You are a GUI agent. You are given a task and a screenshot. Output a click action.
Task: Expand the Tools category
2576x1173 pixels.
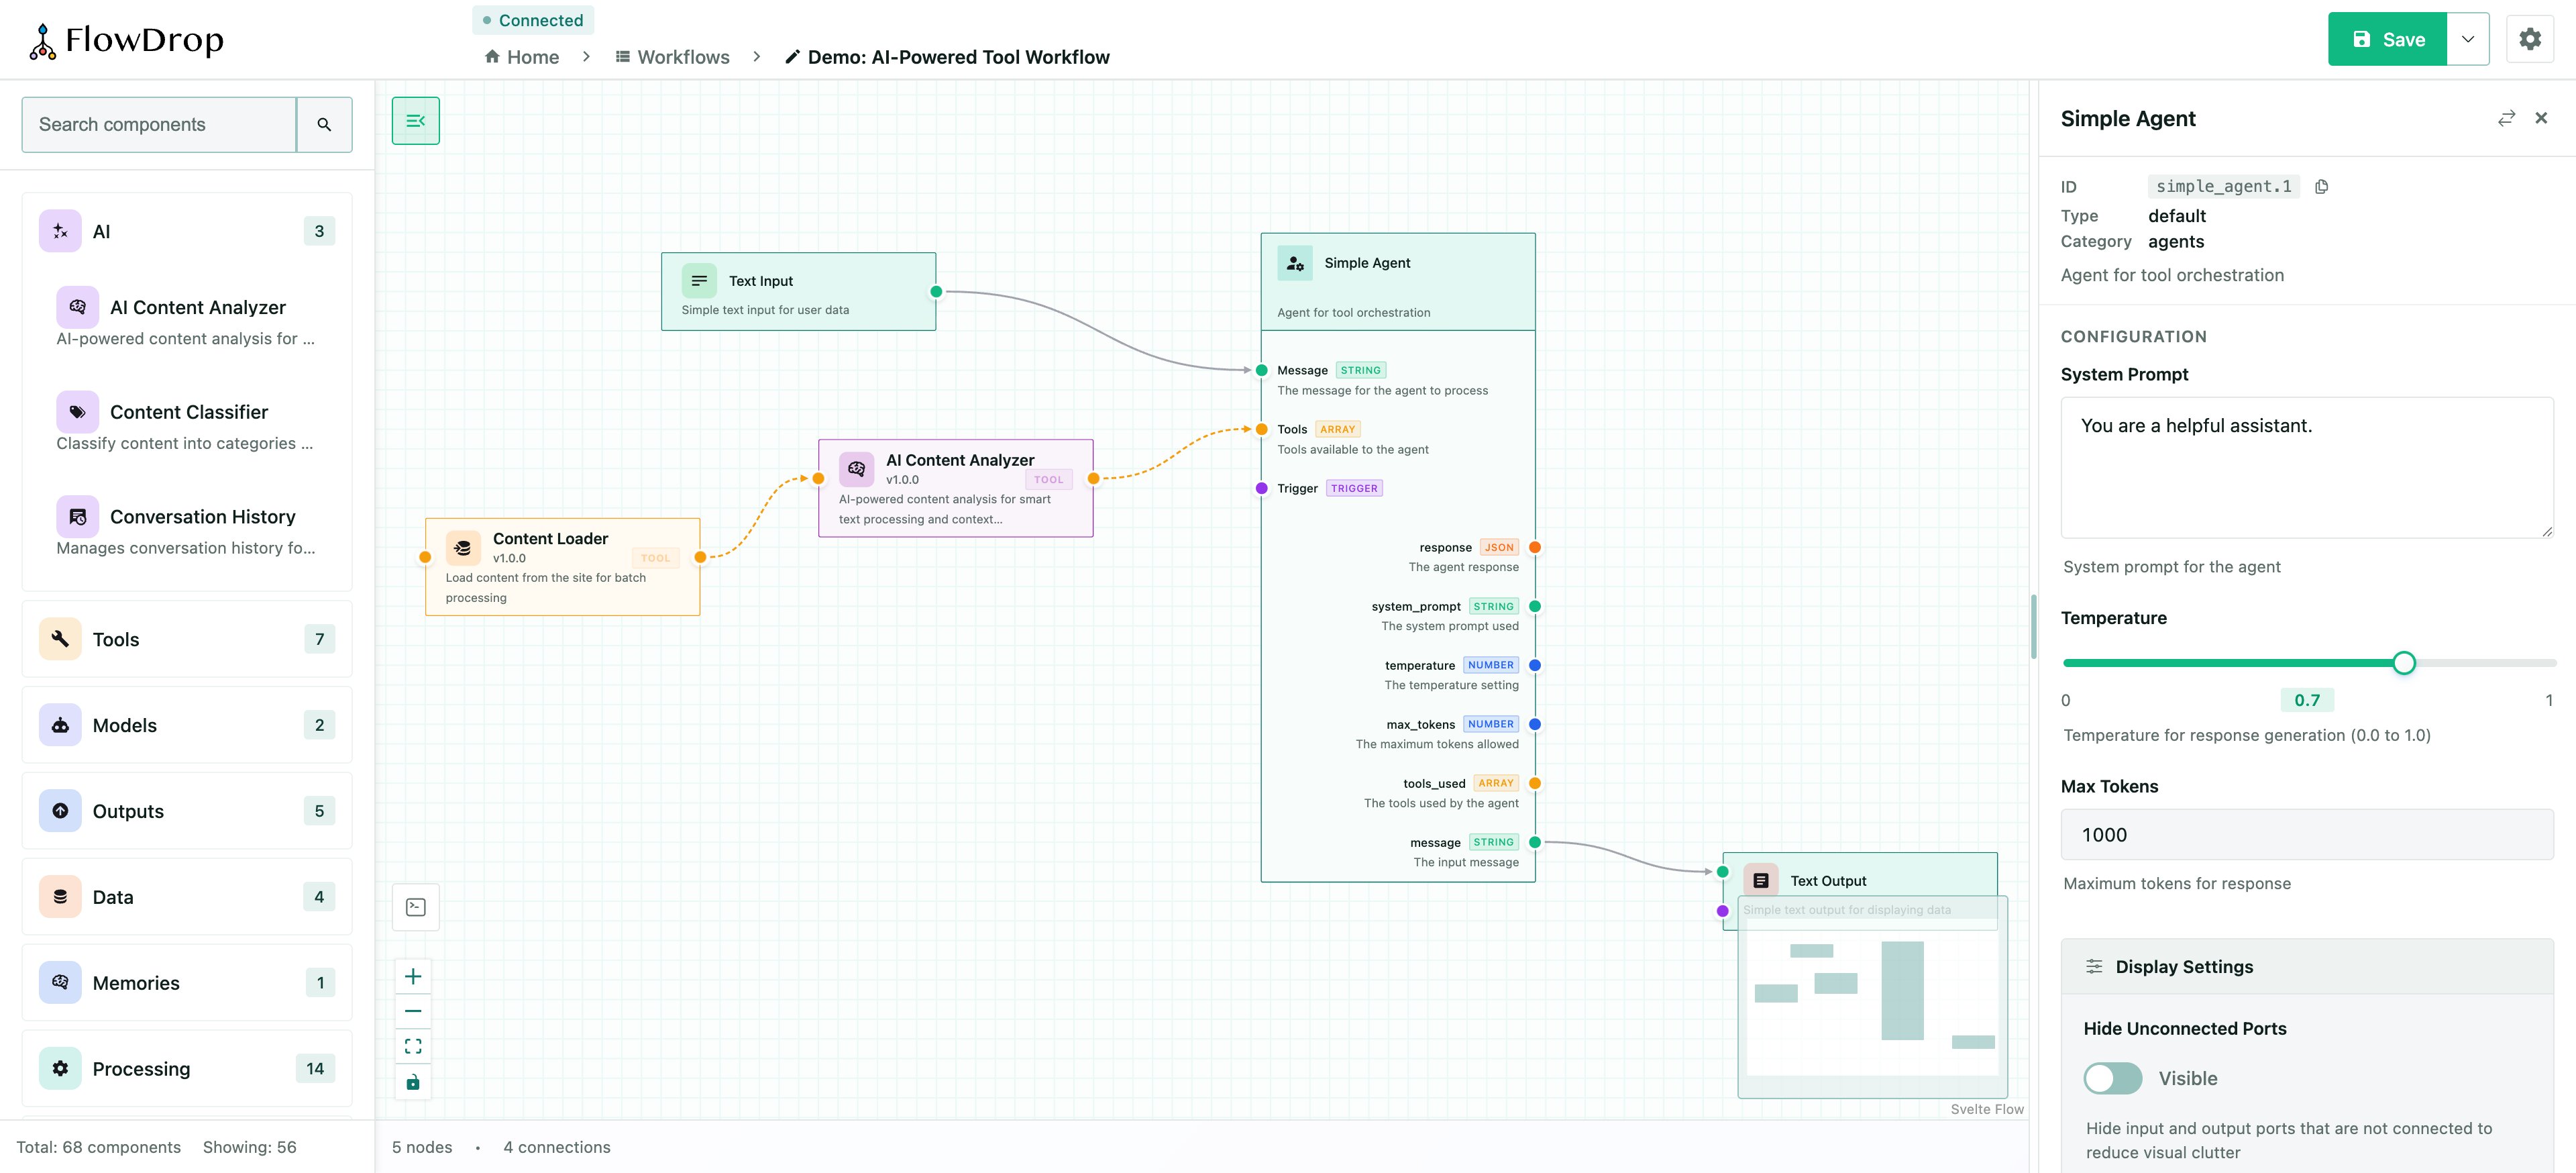click(187, 639)
